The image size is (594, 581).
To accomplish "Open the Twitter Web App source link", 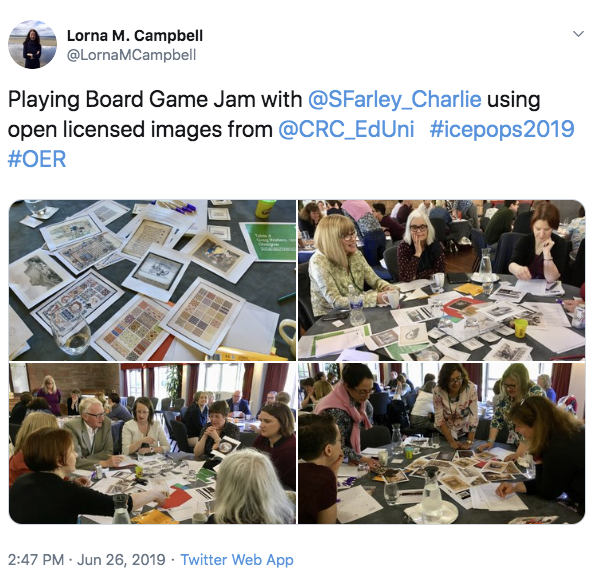I will (x=237, y=560).
